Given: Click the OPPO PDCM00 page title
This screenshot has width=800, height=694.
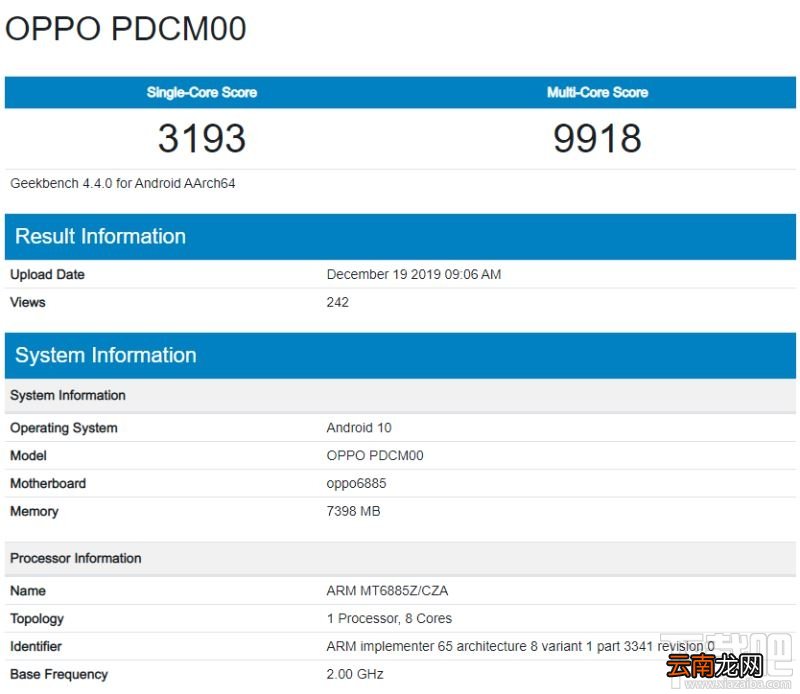Looking at the screenshot, I should 126,29.
